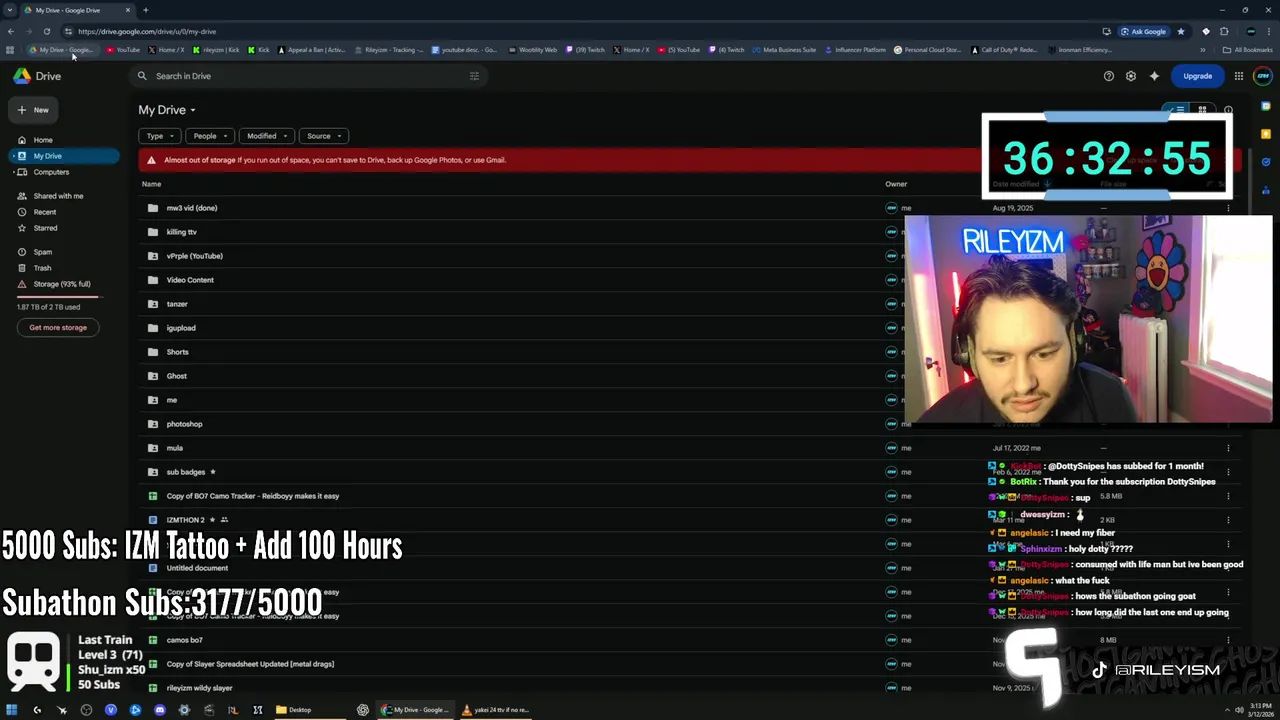Image resolution: width=1280 pixels, height=720 pixels.
Task: Show the details info panel
Action: click(x=1228, y=110)
